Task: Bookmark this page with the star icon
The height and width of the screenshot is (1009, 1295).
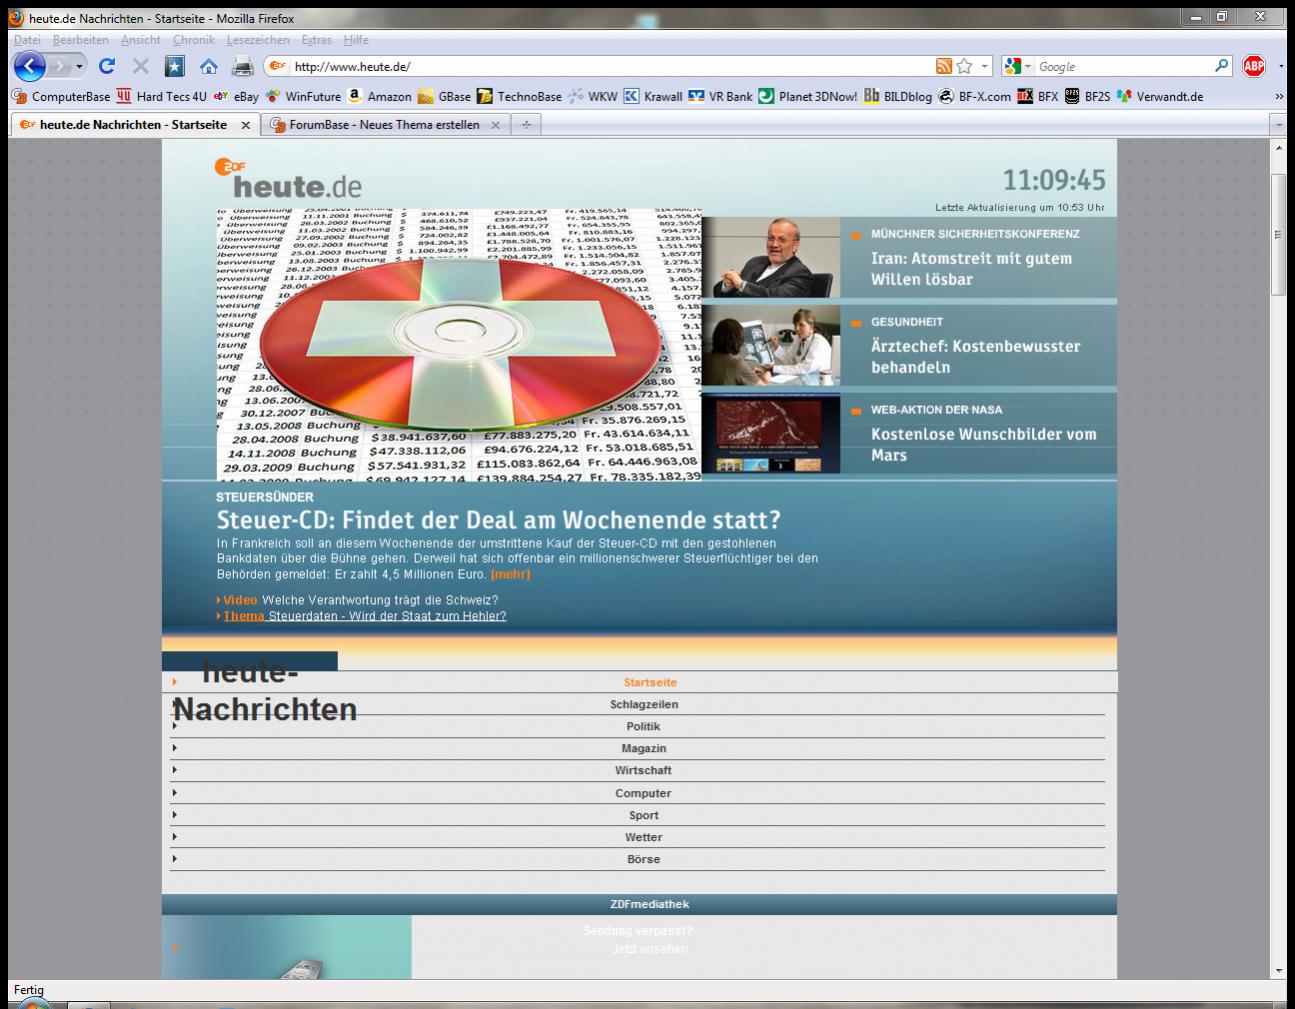Action: coord(964,66)
